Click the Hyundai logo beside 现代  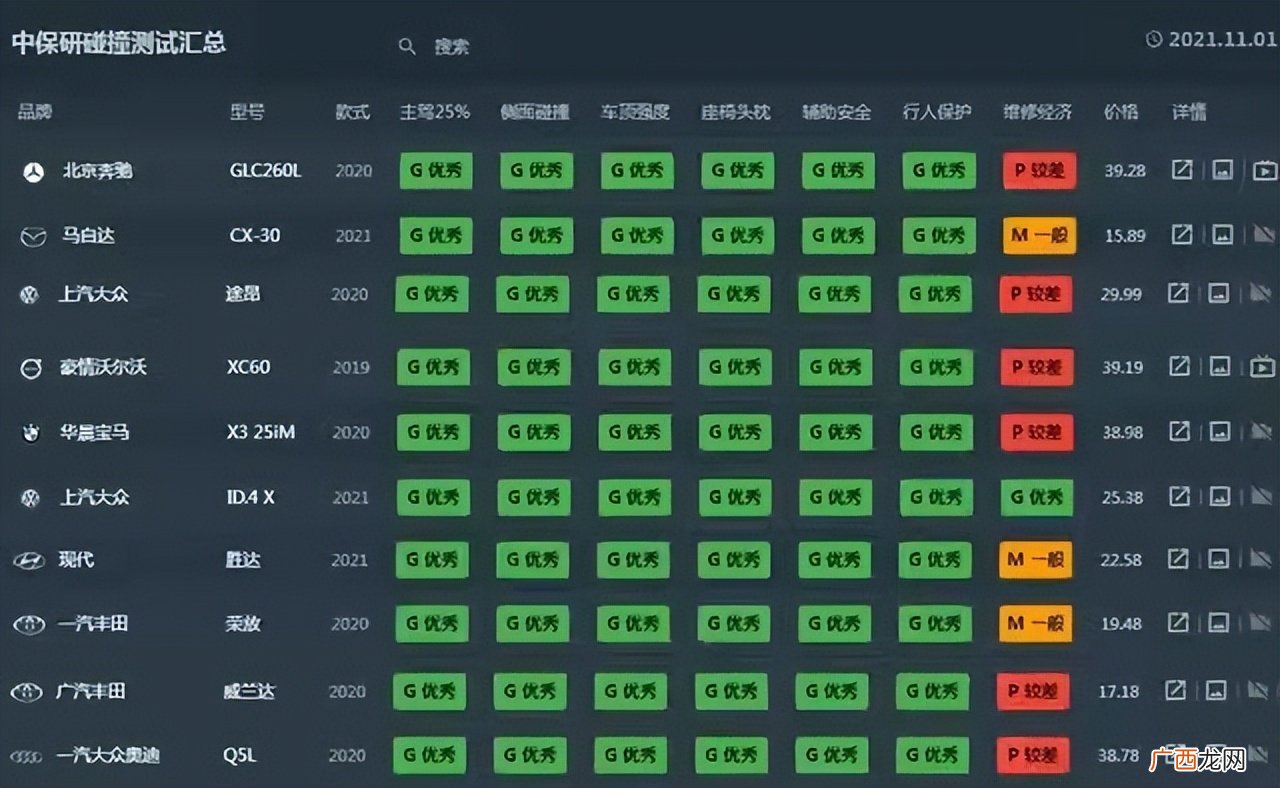(x=29, y=561)
